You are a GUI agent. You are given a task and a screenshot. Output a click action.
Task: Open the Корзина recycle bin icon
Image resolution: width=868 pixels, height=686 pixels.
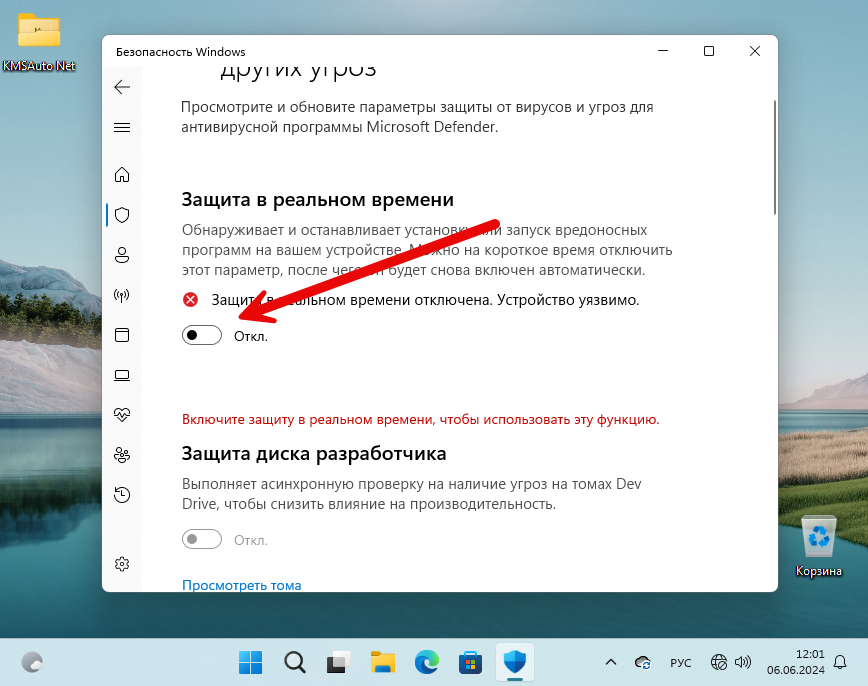819,546
